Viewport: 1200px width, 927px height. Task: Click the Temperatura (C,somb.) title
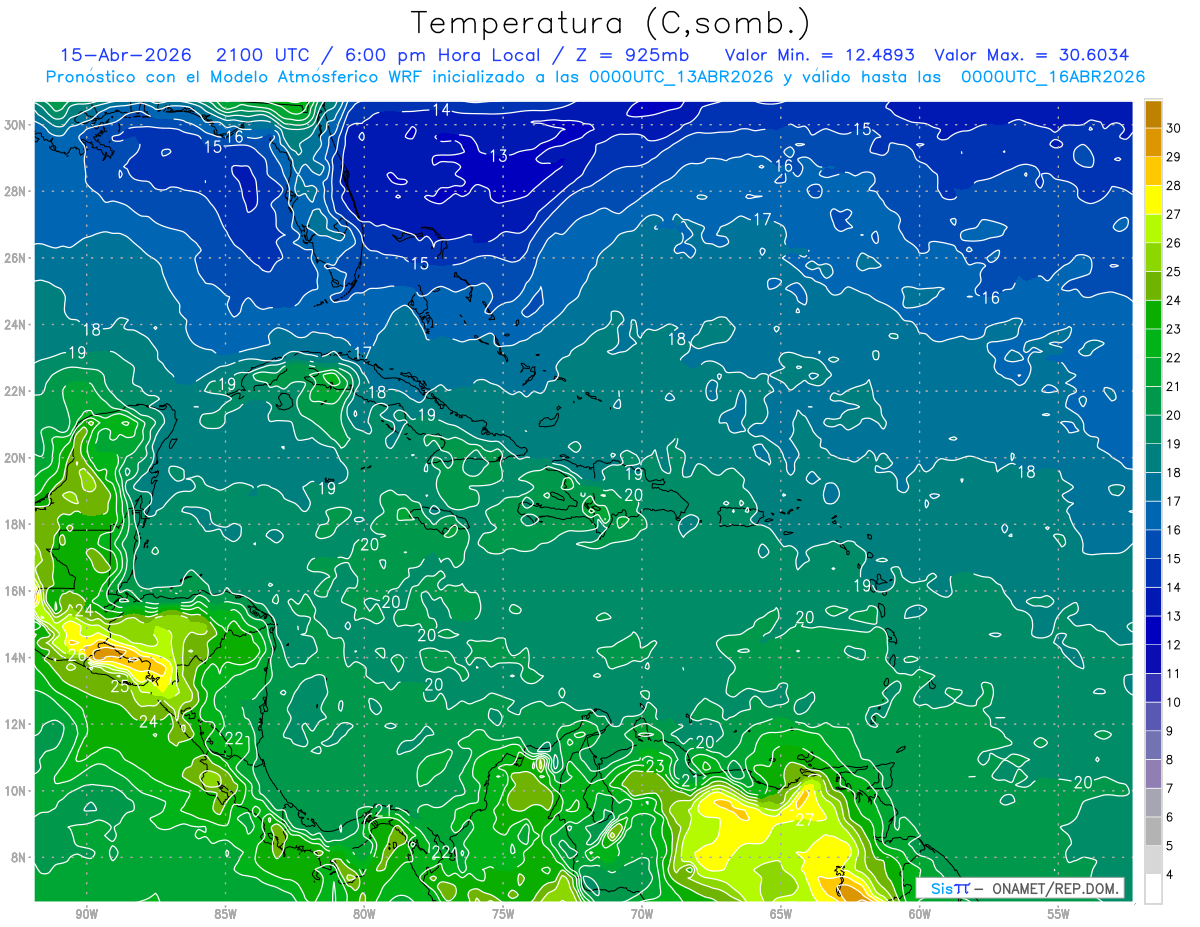pos(610,23)
